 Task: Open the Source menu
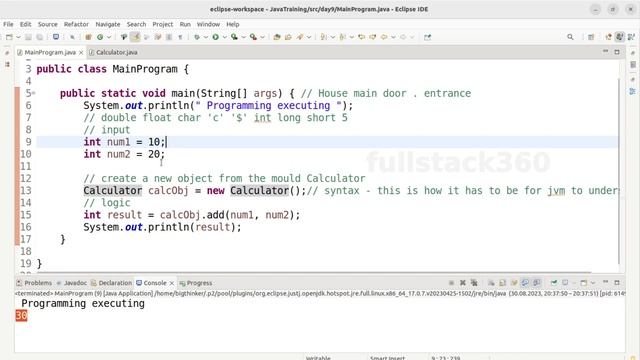(48, 24)
